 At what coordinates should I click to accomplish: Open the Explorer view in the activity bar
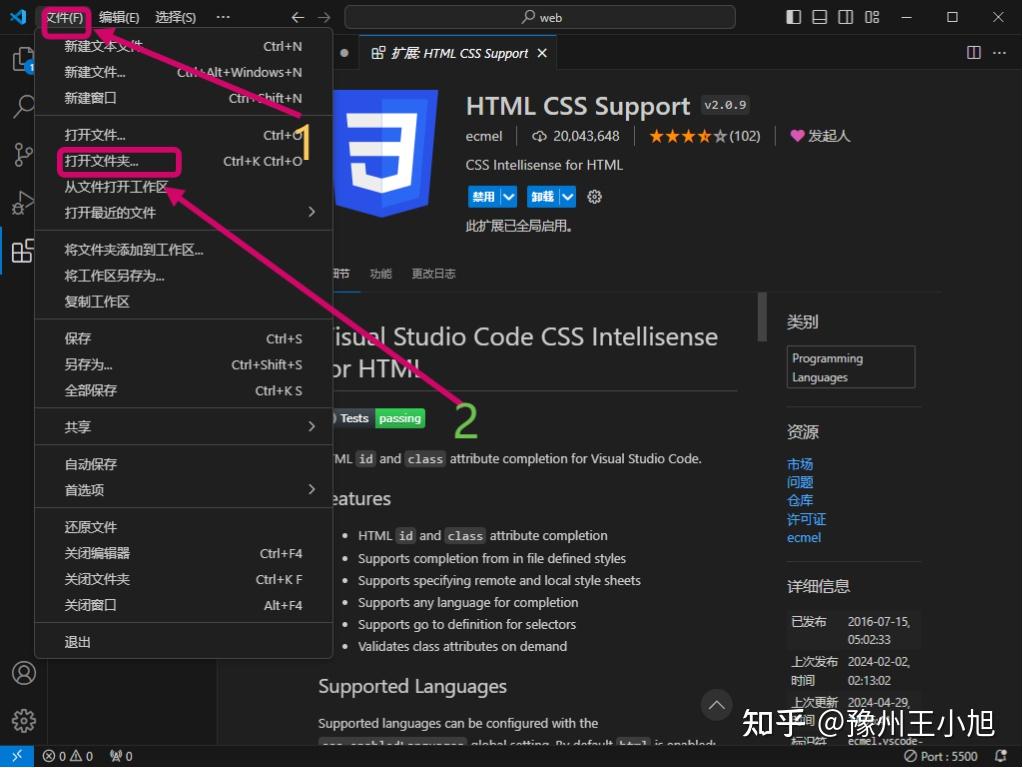point(22,60)
